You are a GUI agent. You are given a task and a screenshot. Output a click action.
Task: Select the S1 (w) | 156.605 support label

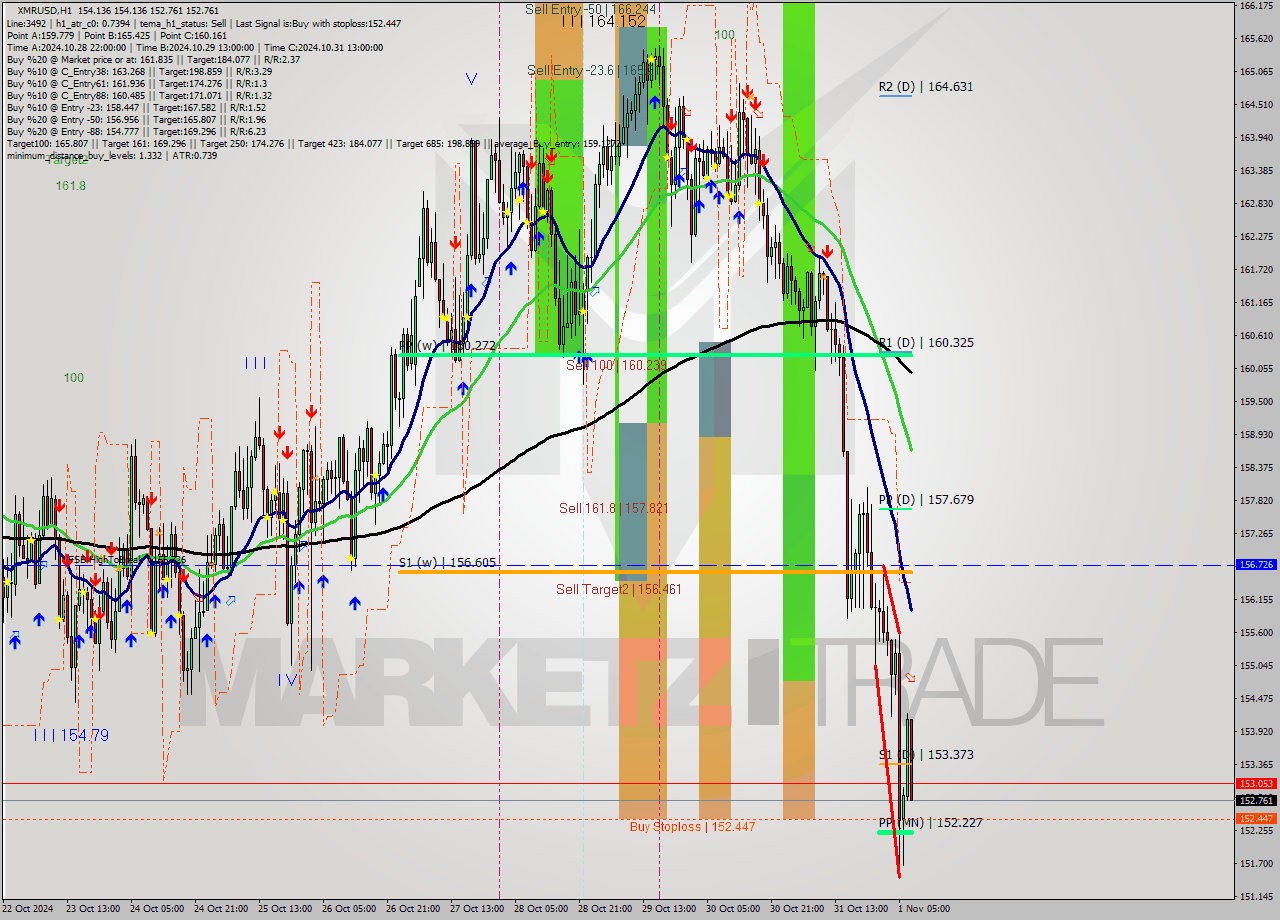tap(447, 563)
